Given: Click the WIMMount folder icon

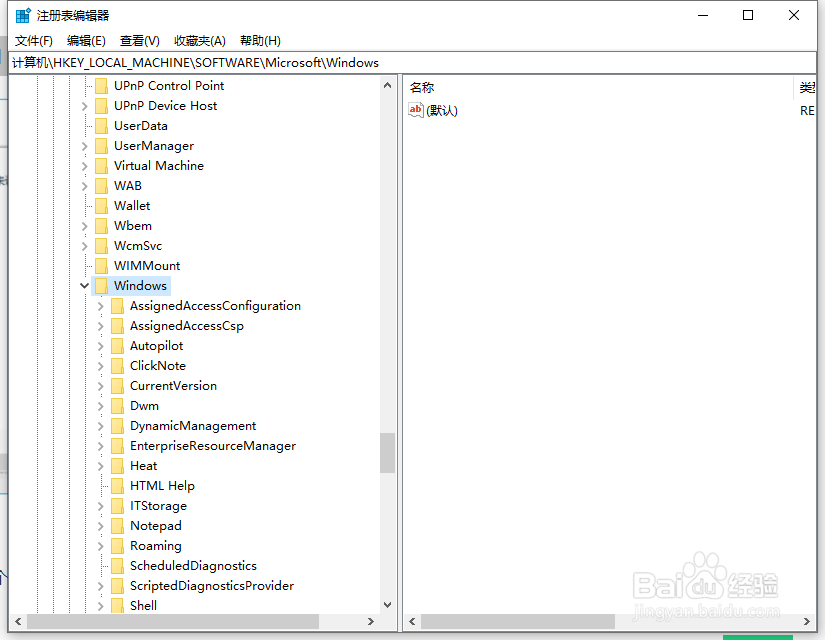Looking at the screenshot, I should (102, 266).
